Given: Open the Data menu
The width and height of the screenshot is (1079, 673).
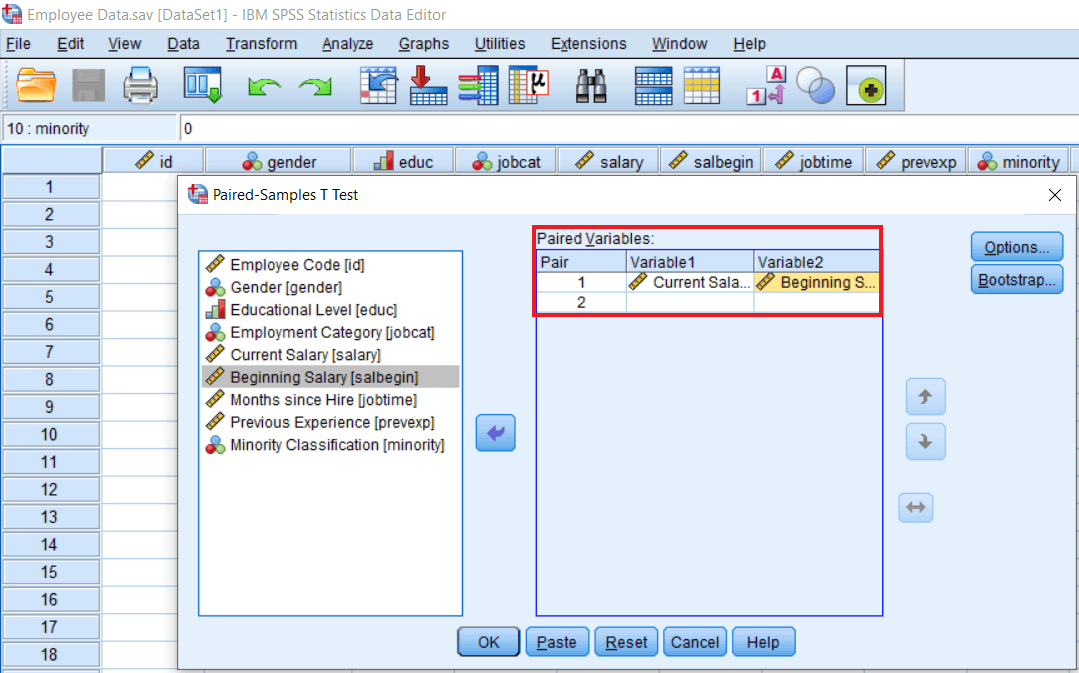Looking at the screenshot, I should click(183, 44).
